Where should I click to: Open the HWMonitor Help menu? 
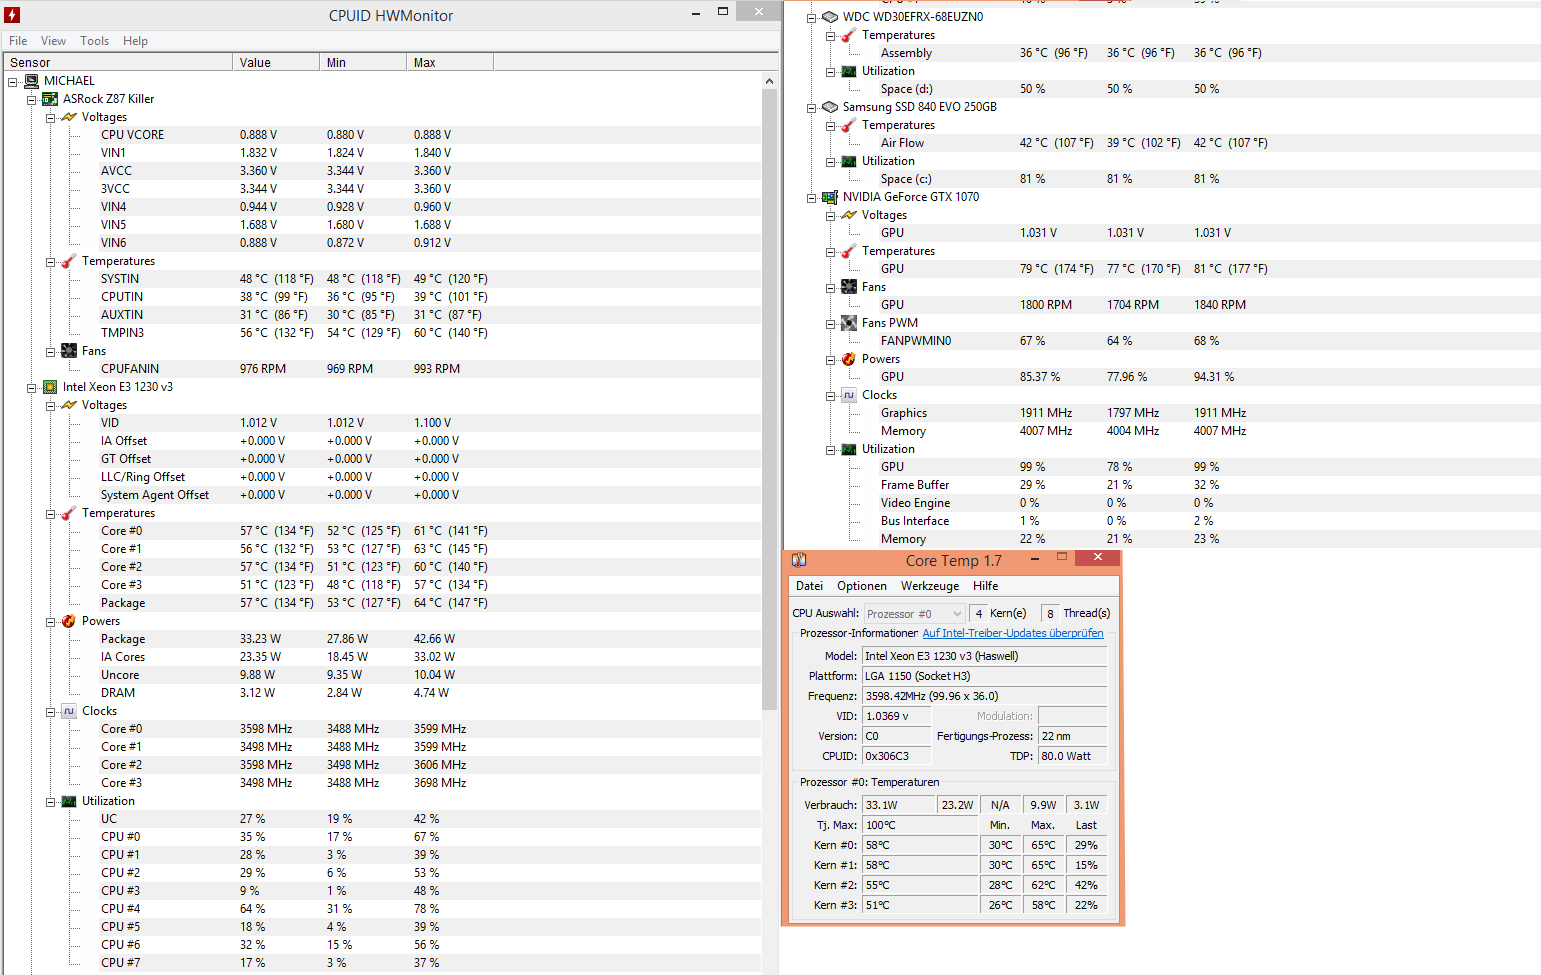135,41
